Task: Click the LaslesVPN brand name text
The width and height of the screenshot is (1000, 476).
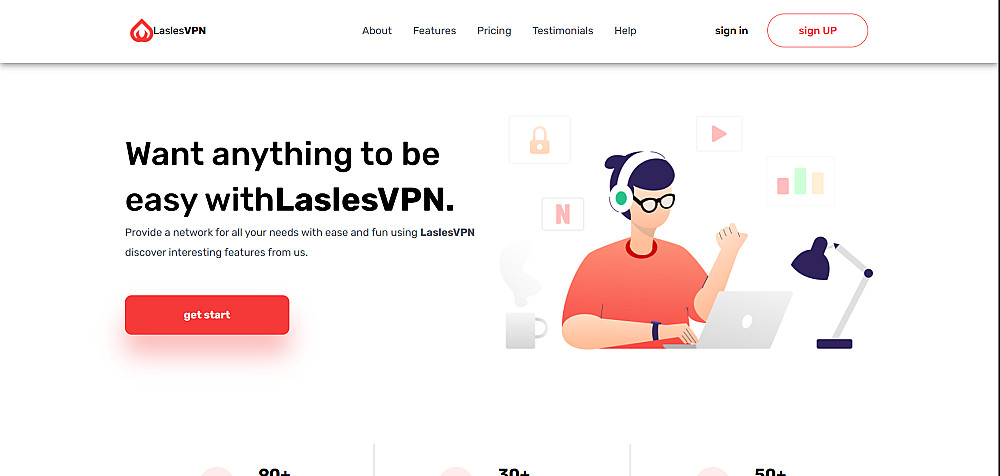Action: 180,30
